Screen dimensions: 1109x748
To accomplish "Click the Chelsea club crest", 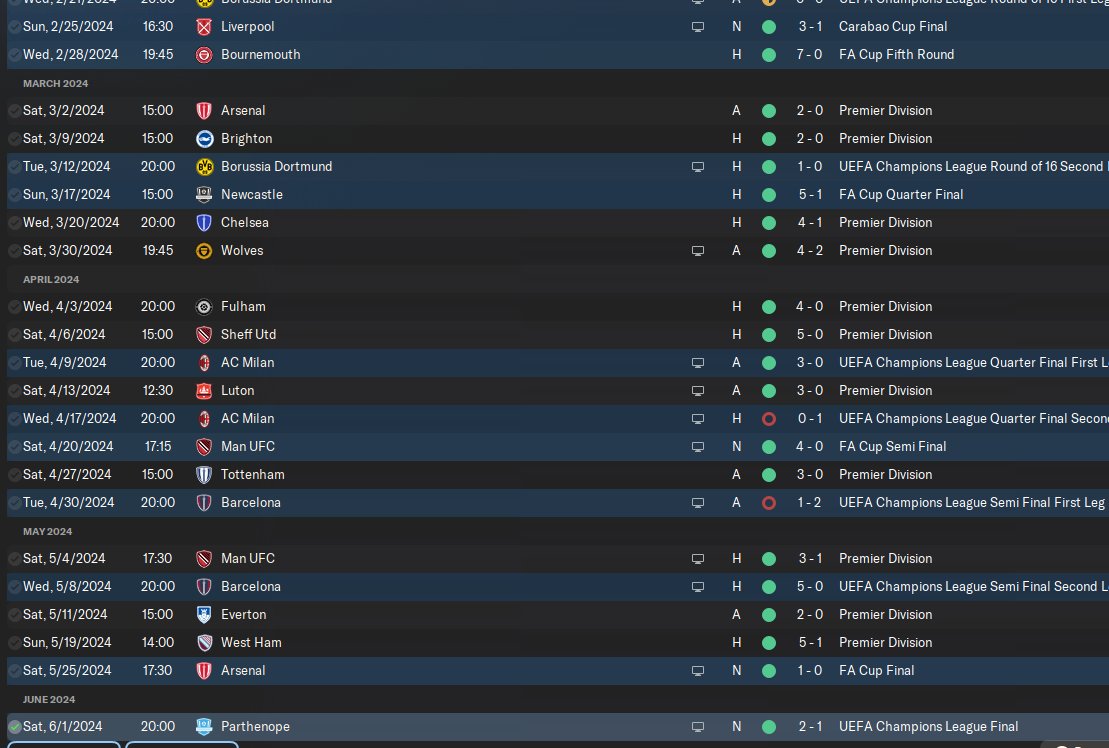I will tap(205, 222).
